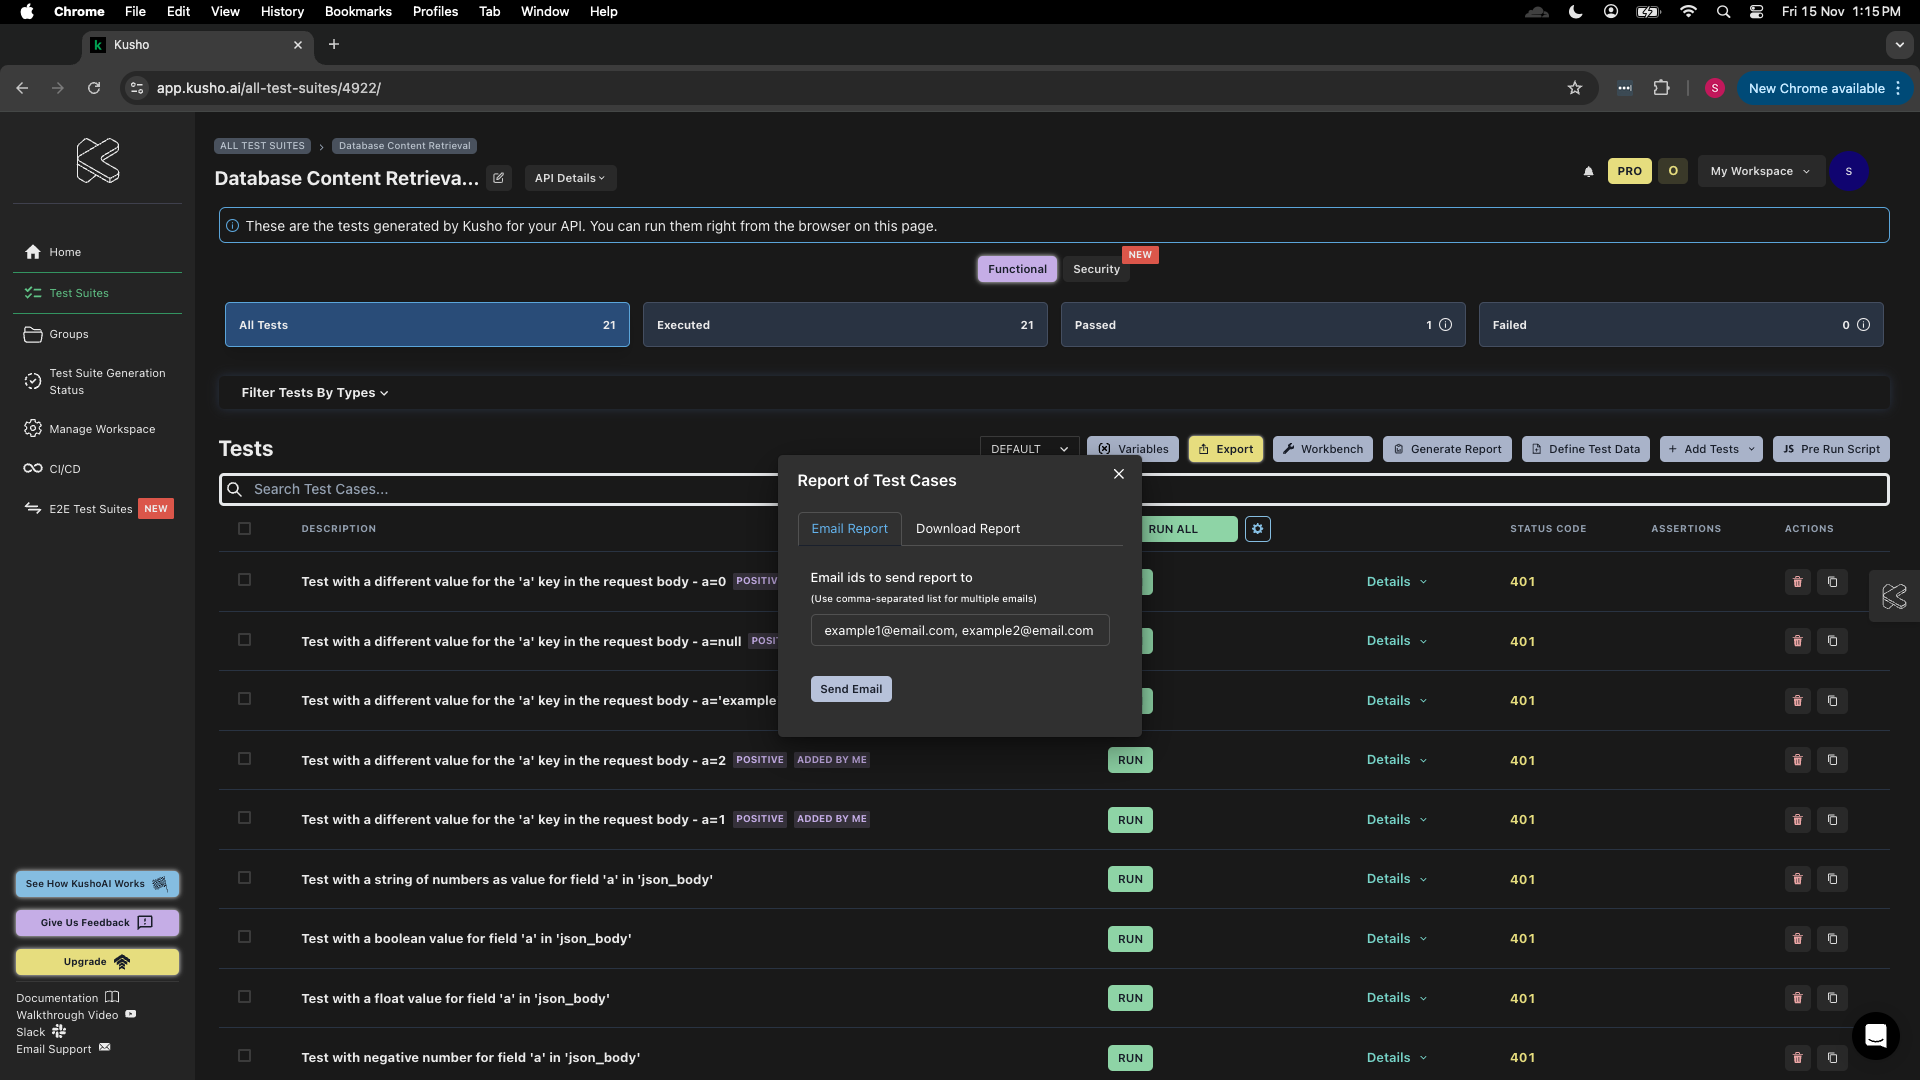Expand Details for the negative number test

point(1396,1058)
